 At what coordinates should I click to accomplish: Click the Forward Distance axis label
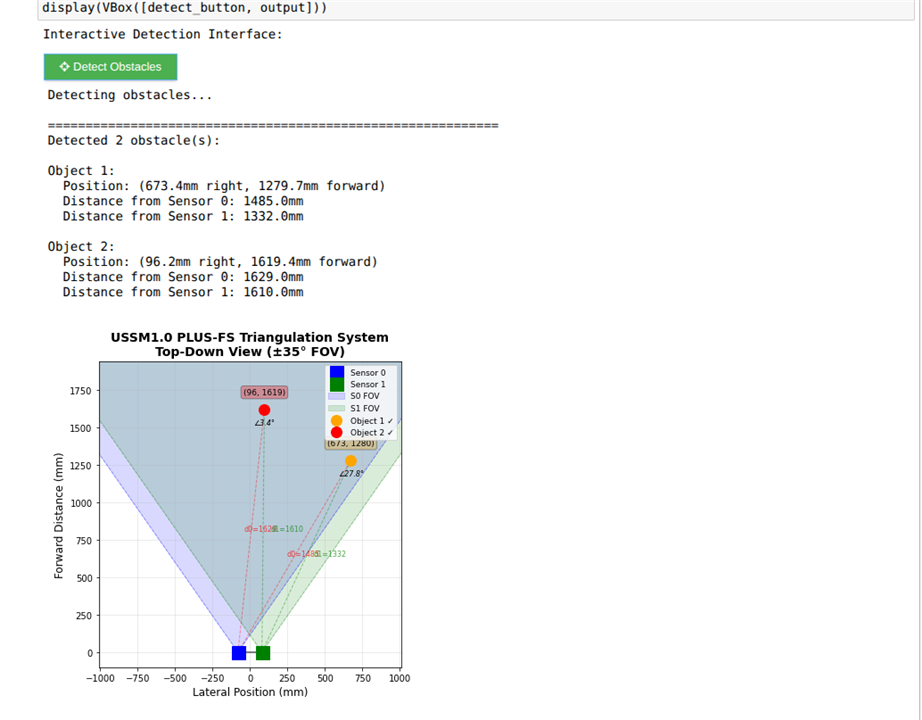coord(60,515)
